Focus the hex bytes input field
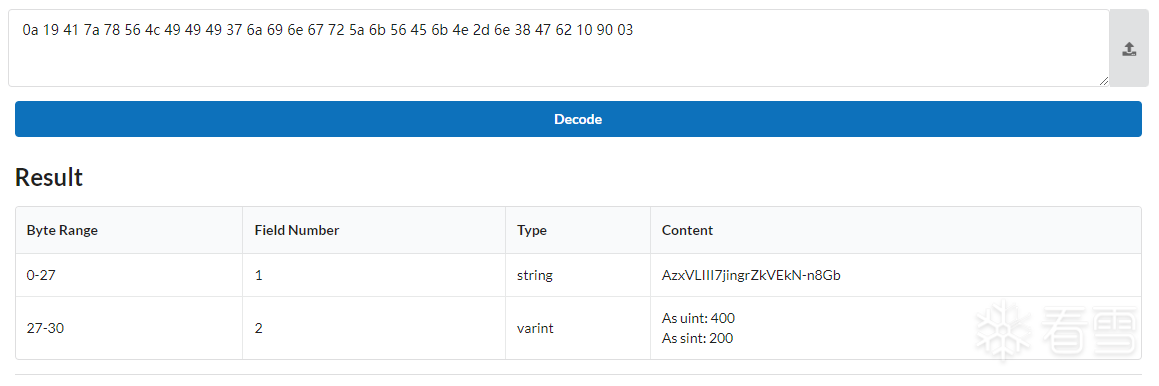The image size is (1159, 386). (x=559, y=48)
